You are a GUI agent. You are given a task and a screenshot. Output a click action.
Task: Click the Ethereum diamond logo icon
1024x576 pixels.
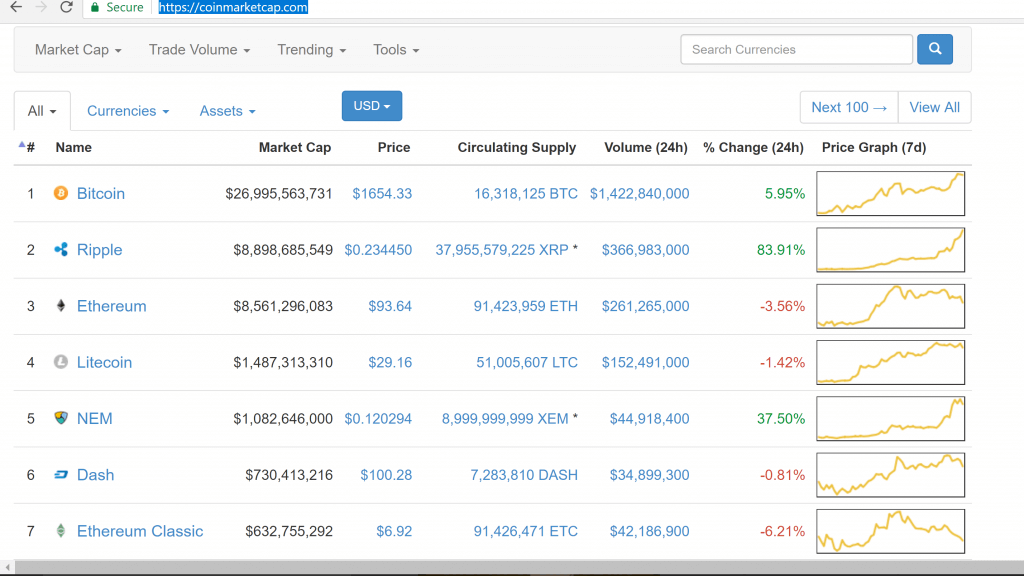tap(60, 306)
